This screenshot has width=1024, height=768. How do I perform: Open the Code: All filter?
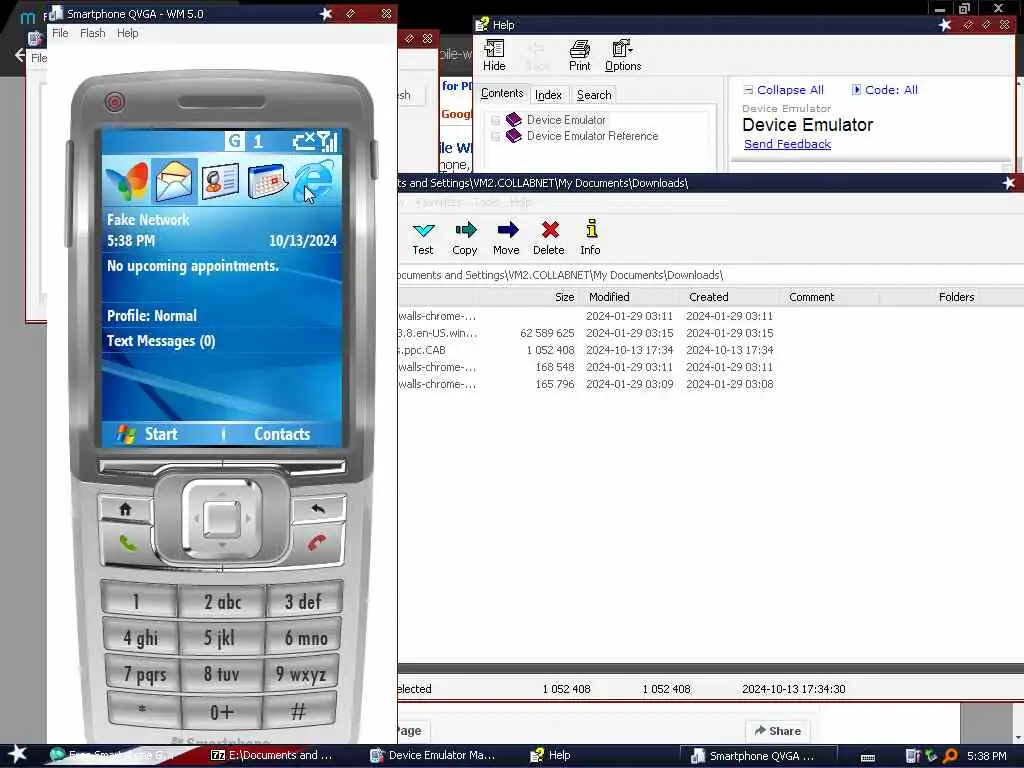(885, 90)
